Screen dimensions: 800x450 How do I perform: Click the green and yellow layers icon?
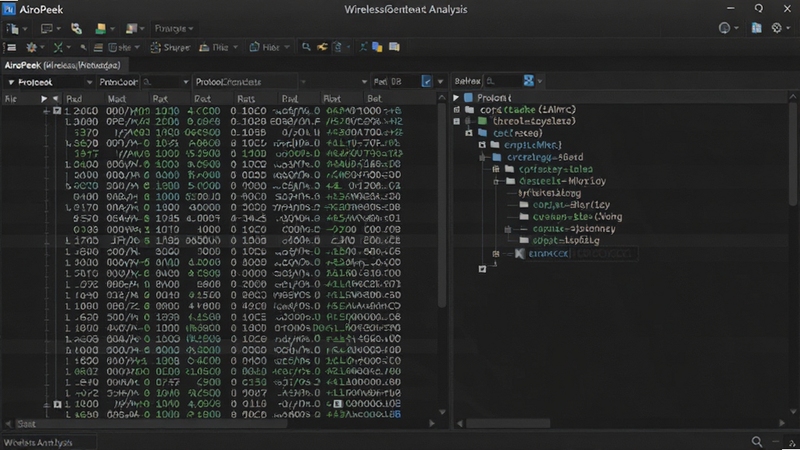[x=101, y=29]
